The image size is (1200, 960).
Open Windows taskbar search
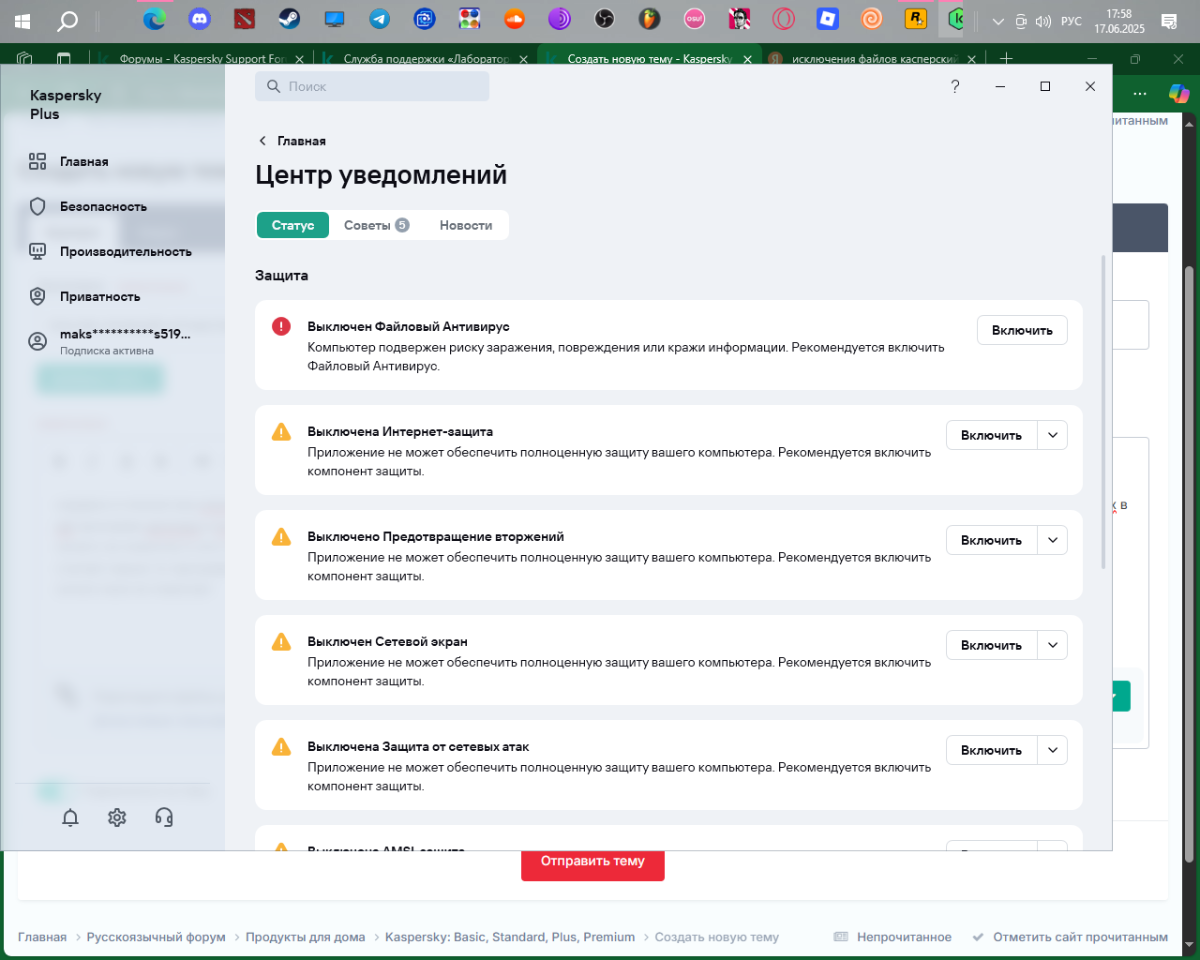pos(68,20)
